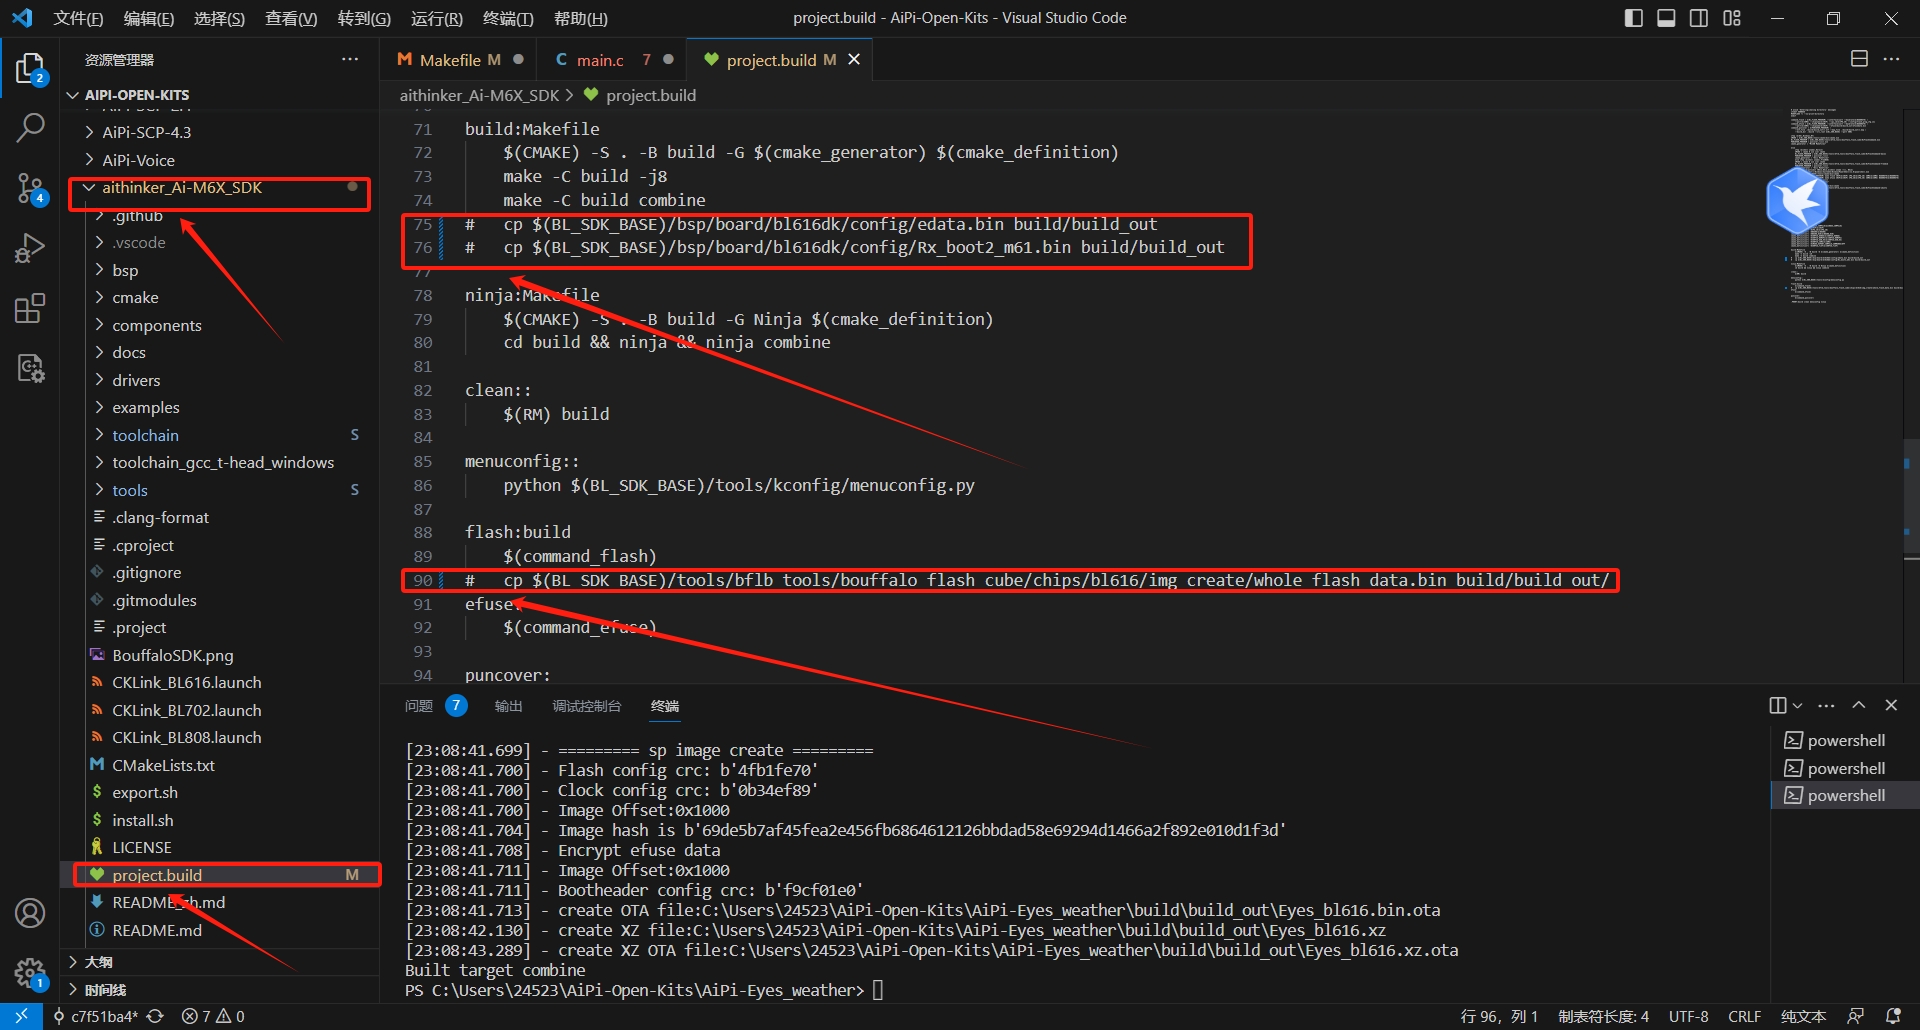This screenshot has width=1920, height=1030.
Task: Expand the 大纲 outline section
Action: pyautogui.click(x=220, y=962)
